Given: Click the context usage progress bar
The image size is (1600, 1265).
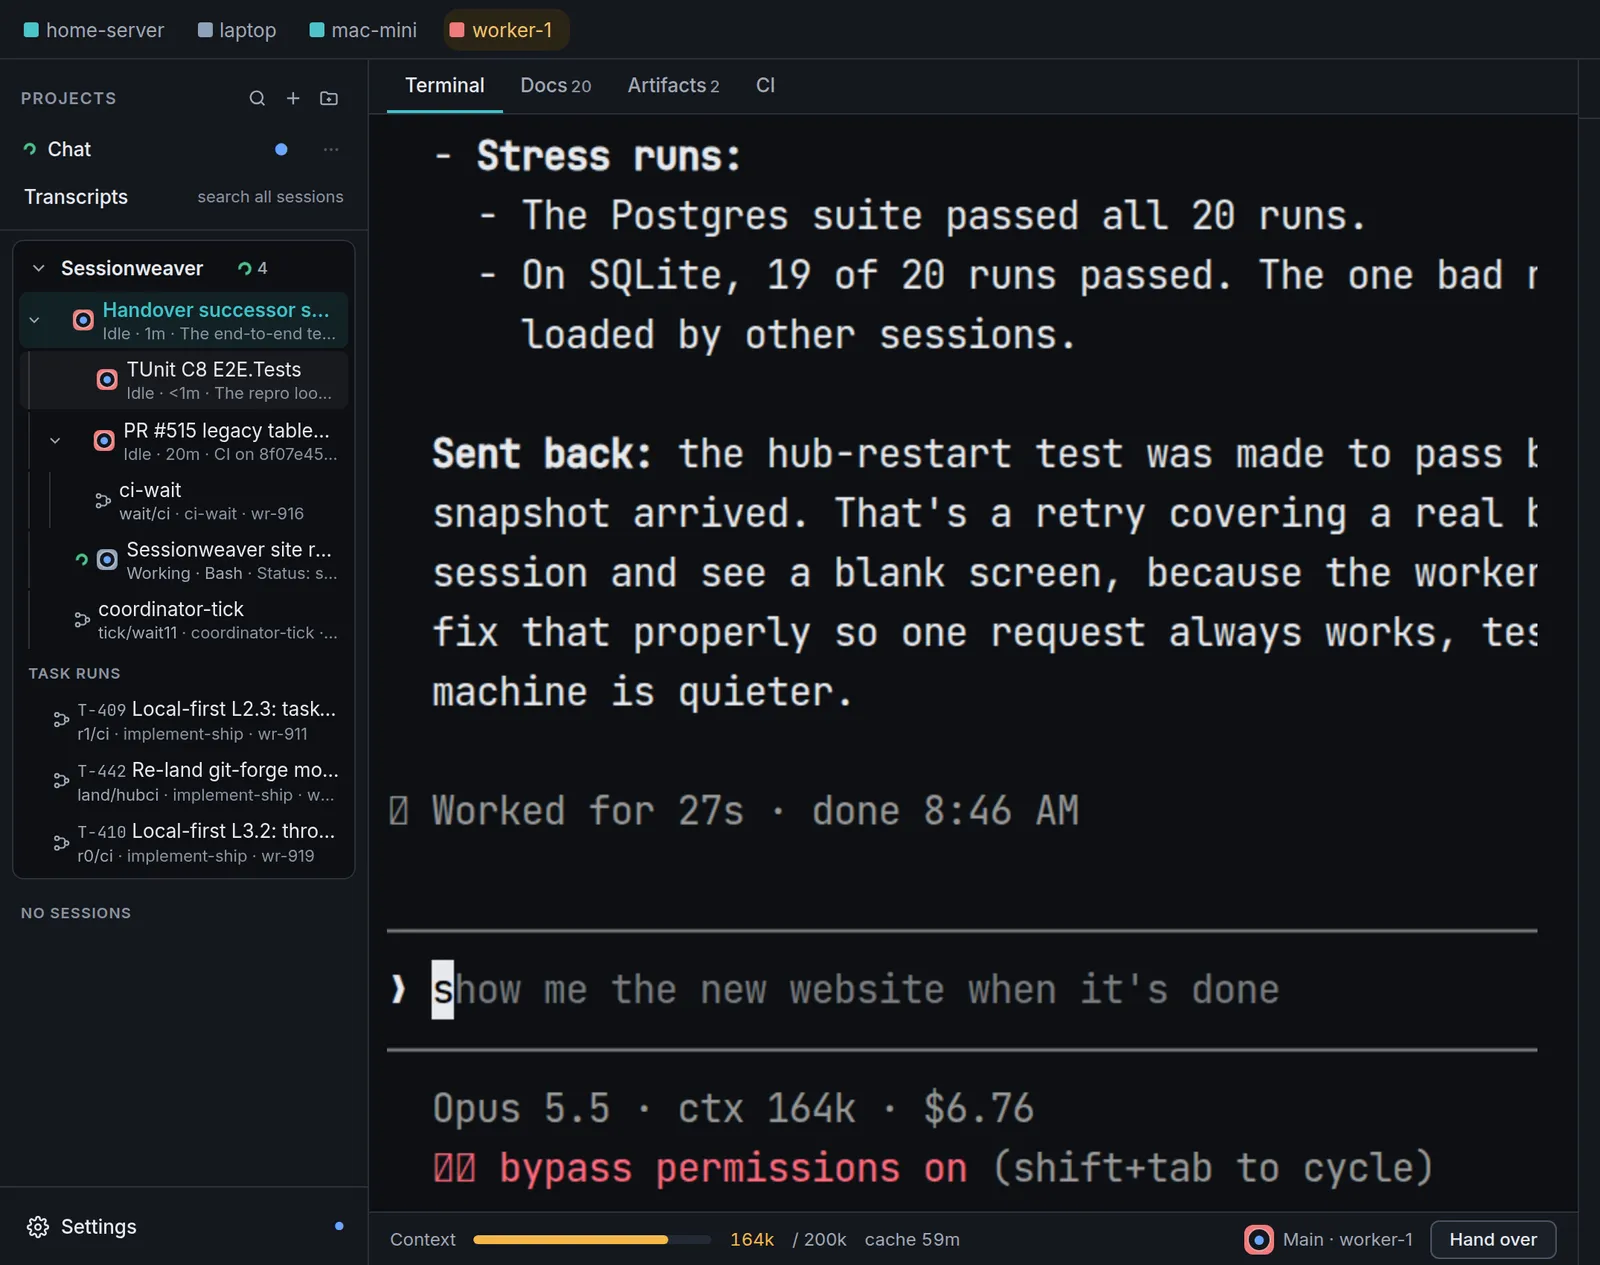Looking at the screenshot, I should click(x=592, y=1240).
